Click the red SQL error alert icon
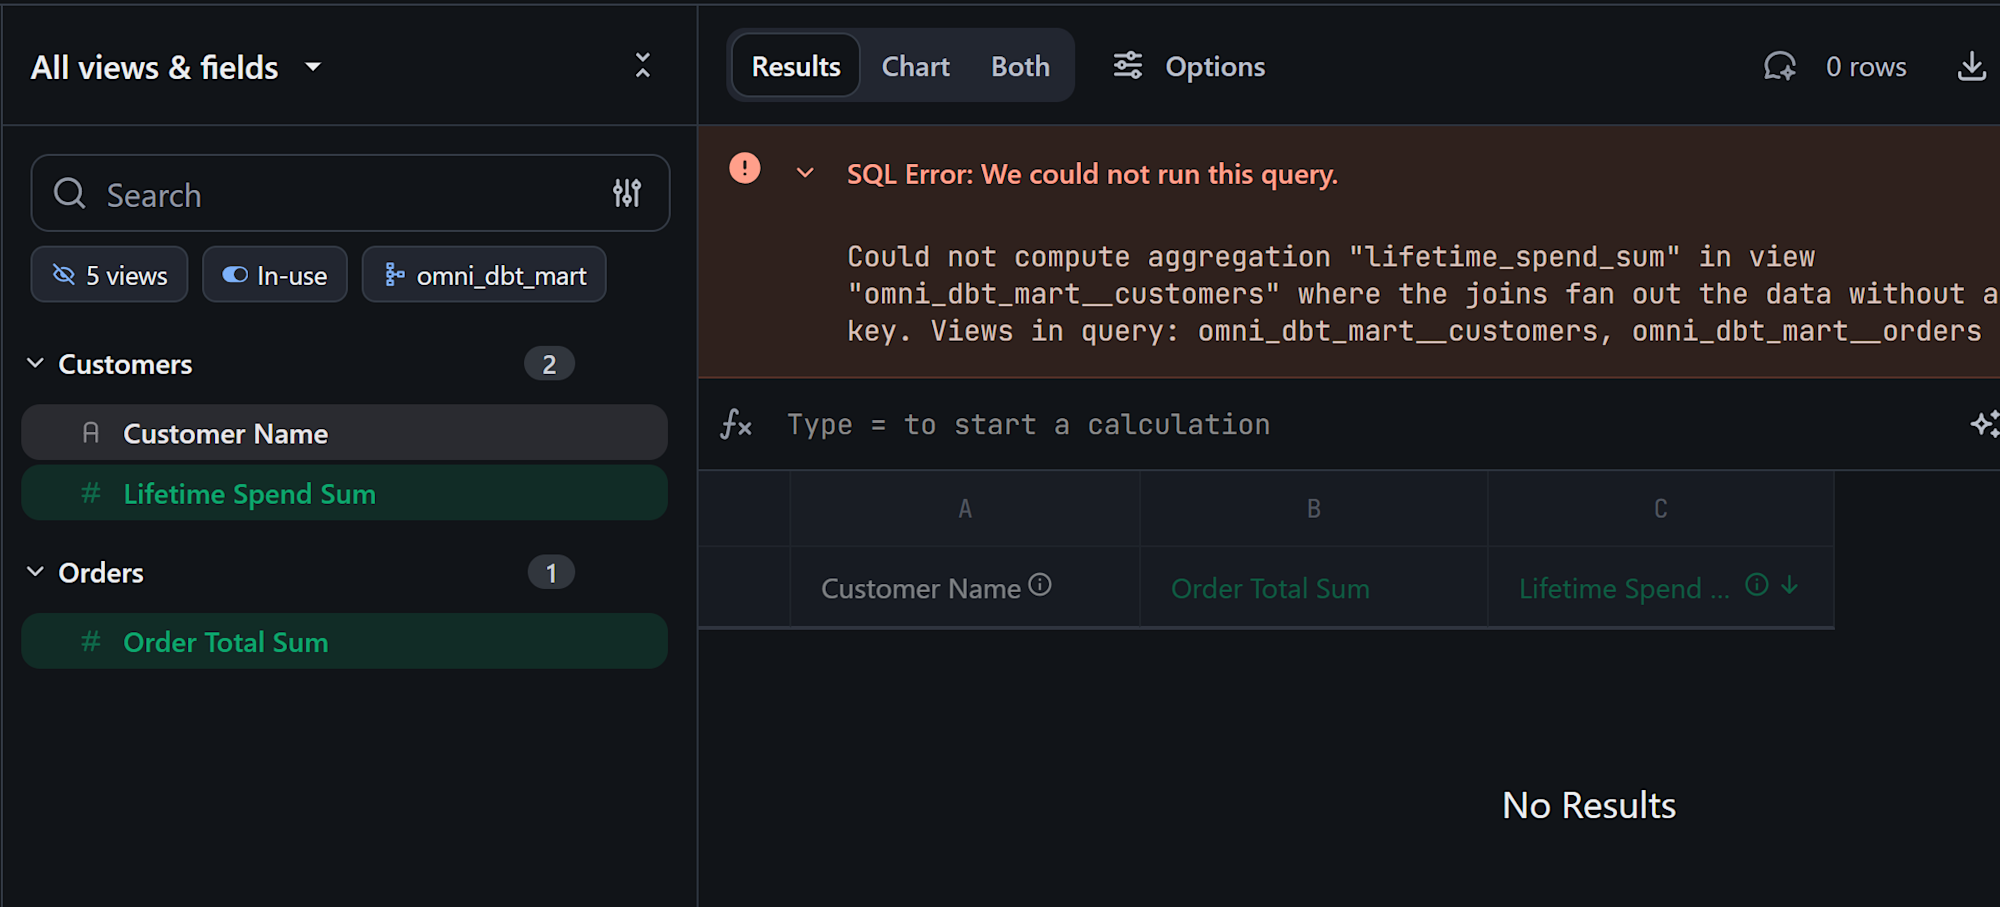This screenshot has width=2000, height=907. (745, 168)
